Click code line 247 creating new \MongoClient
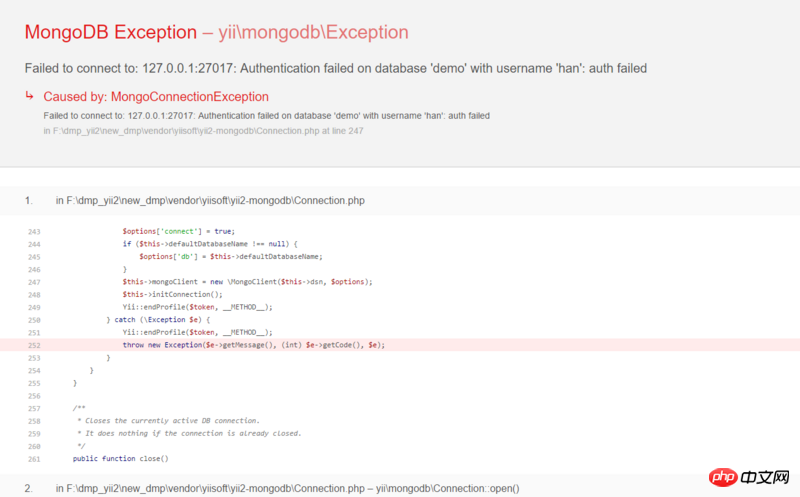The width and height of the screenshot is (800, 497). [247, 282]
